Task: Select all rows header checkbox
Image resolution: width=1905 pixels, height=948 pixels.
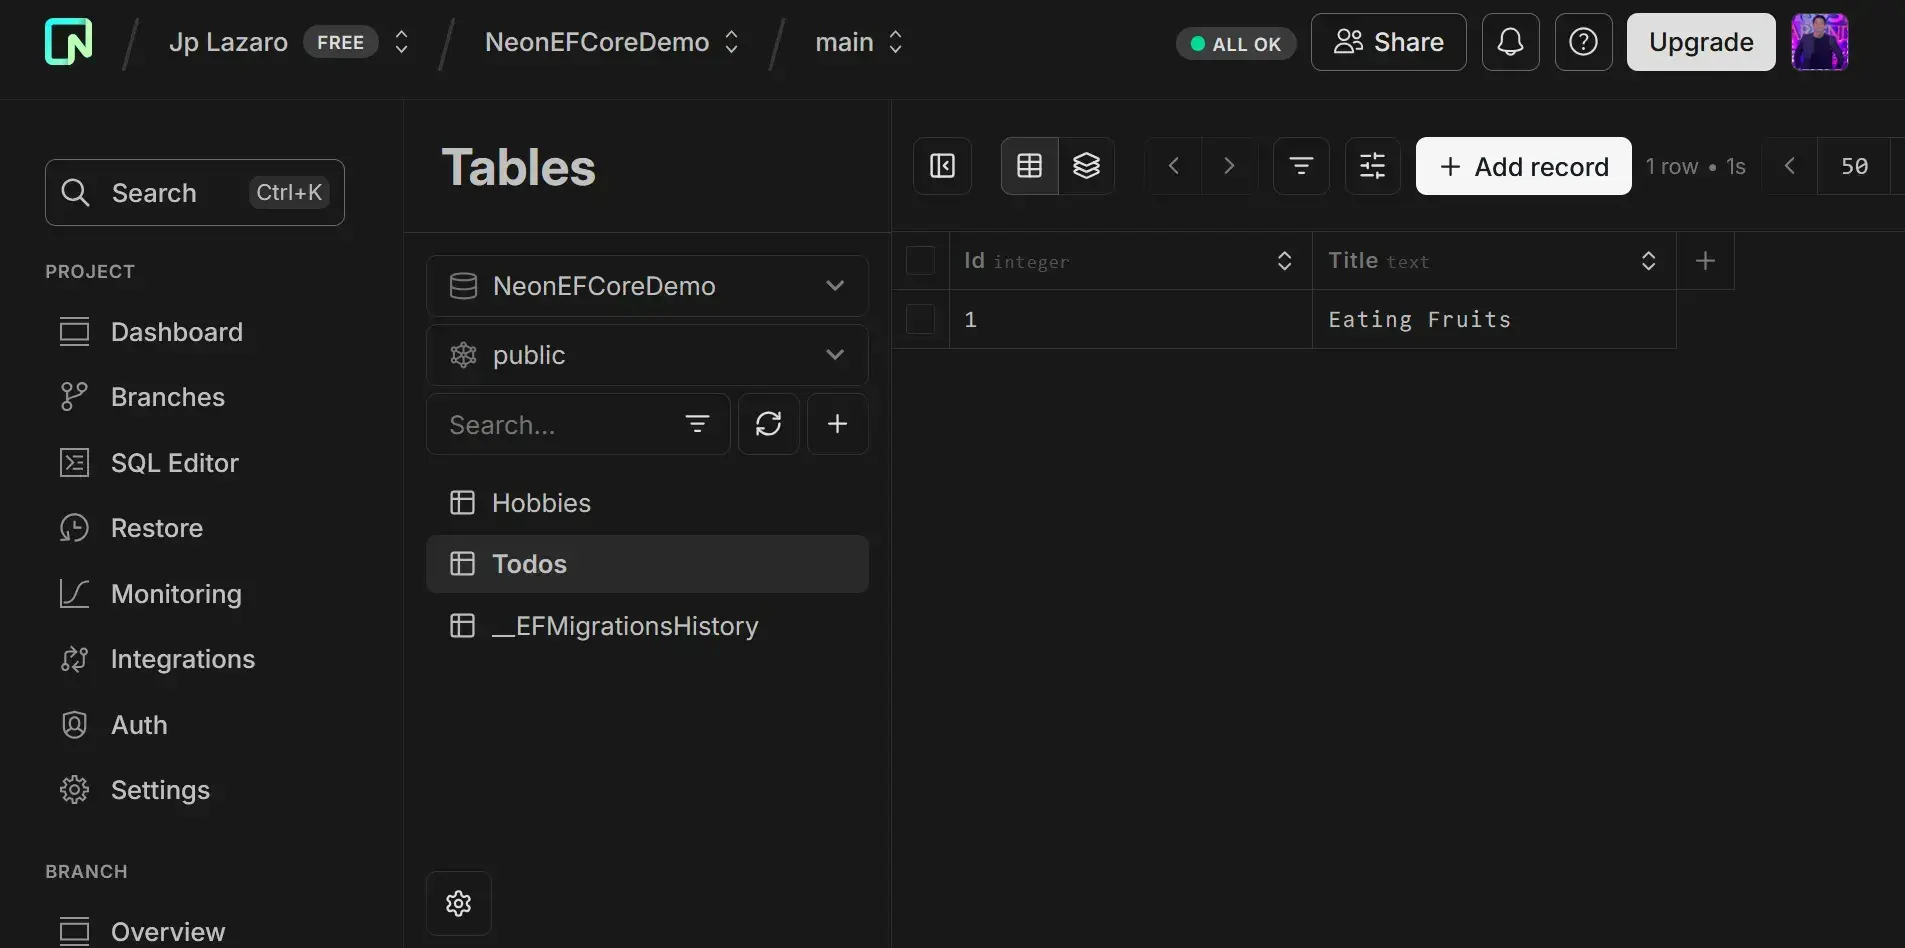Action: (920, 261)
